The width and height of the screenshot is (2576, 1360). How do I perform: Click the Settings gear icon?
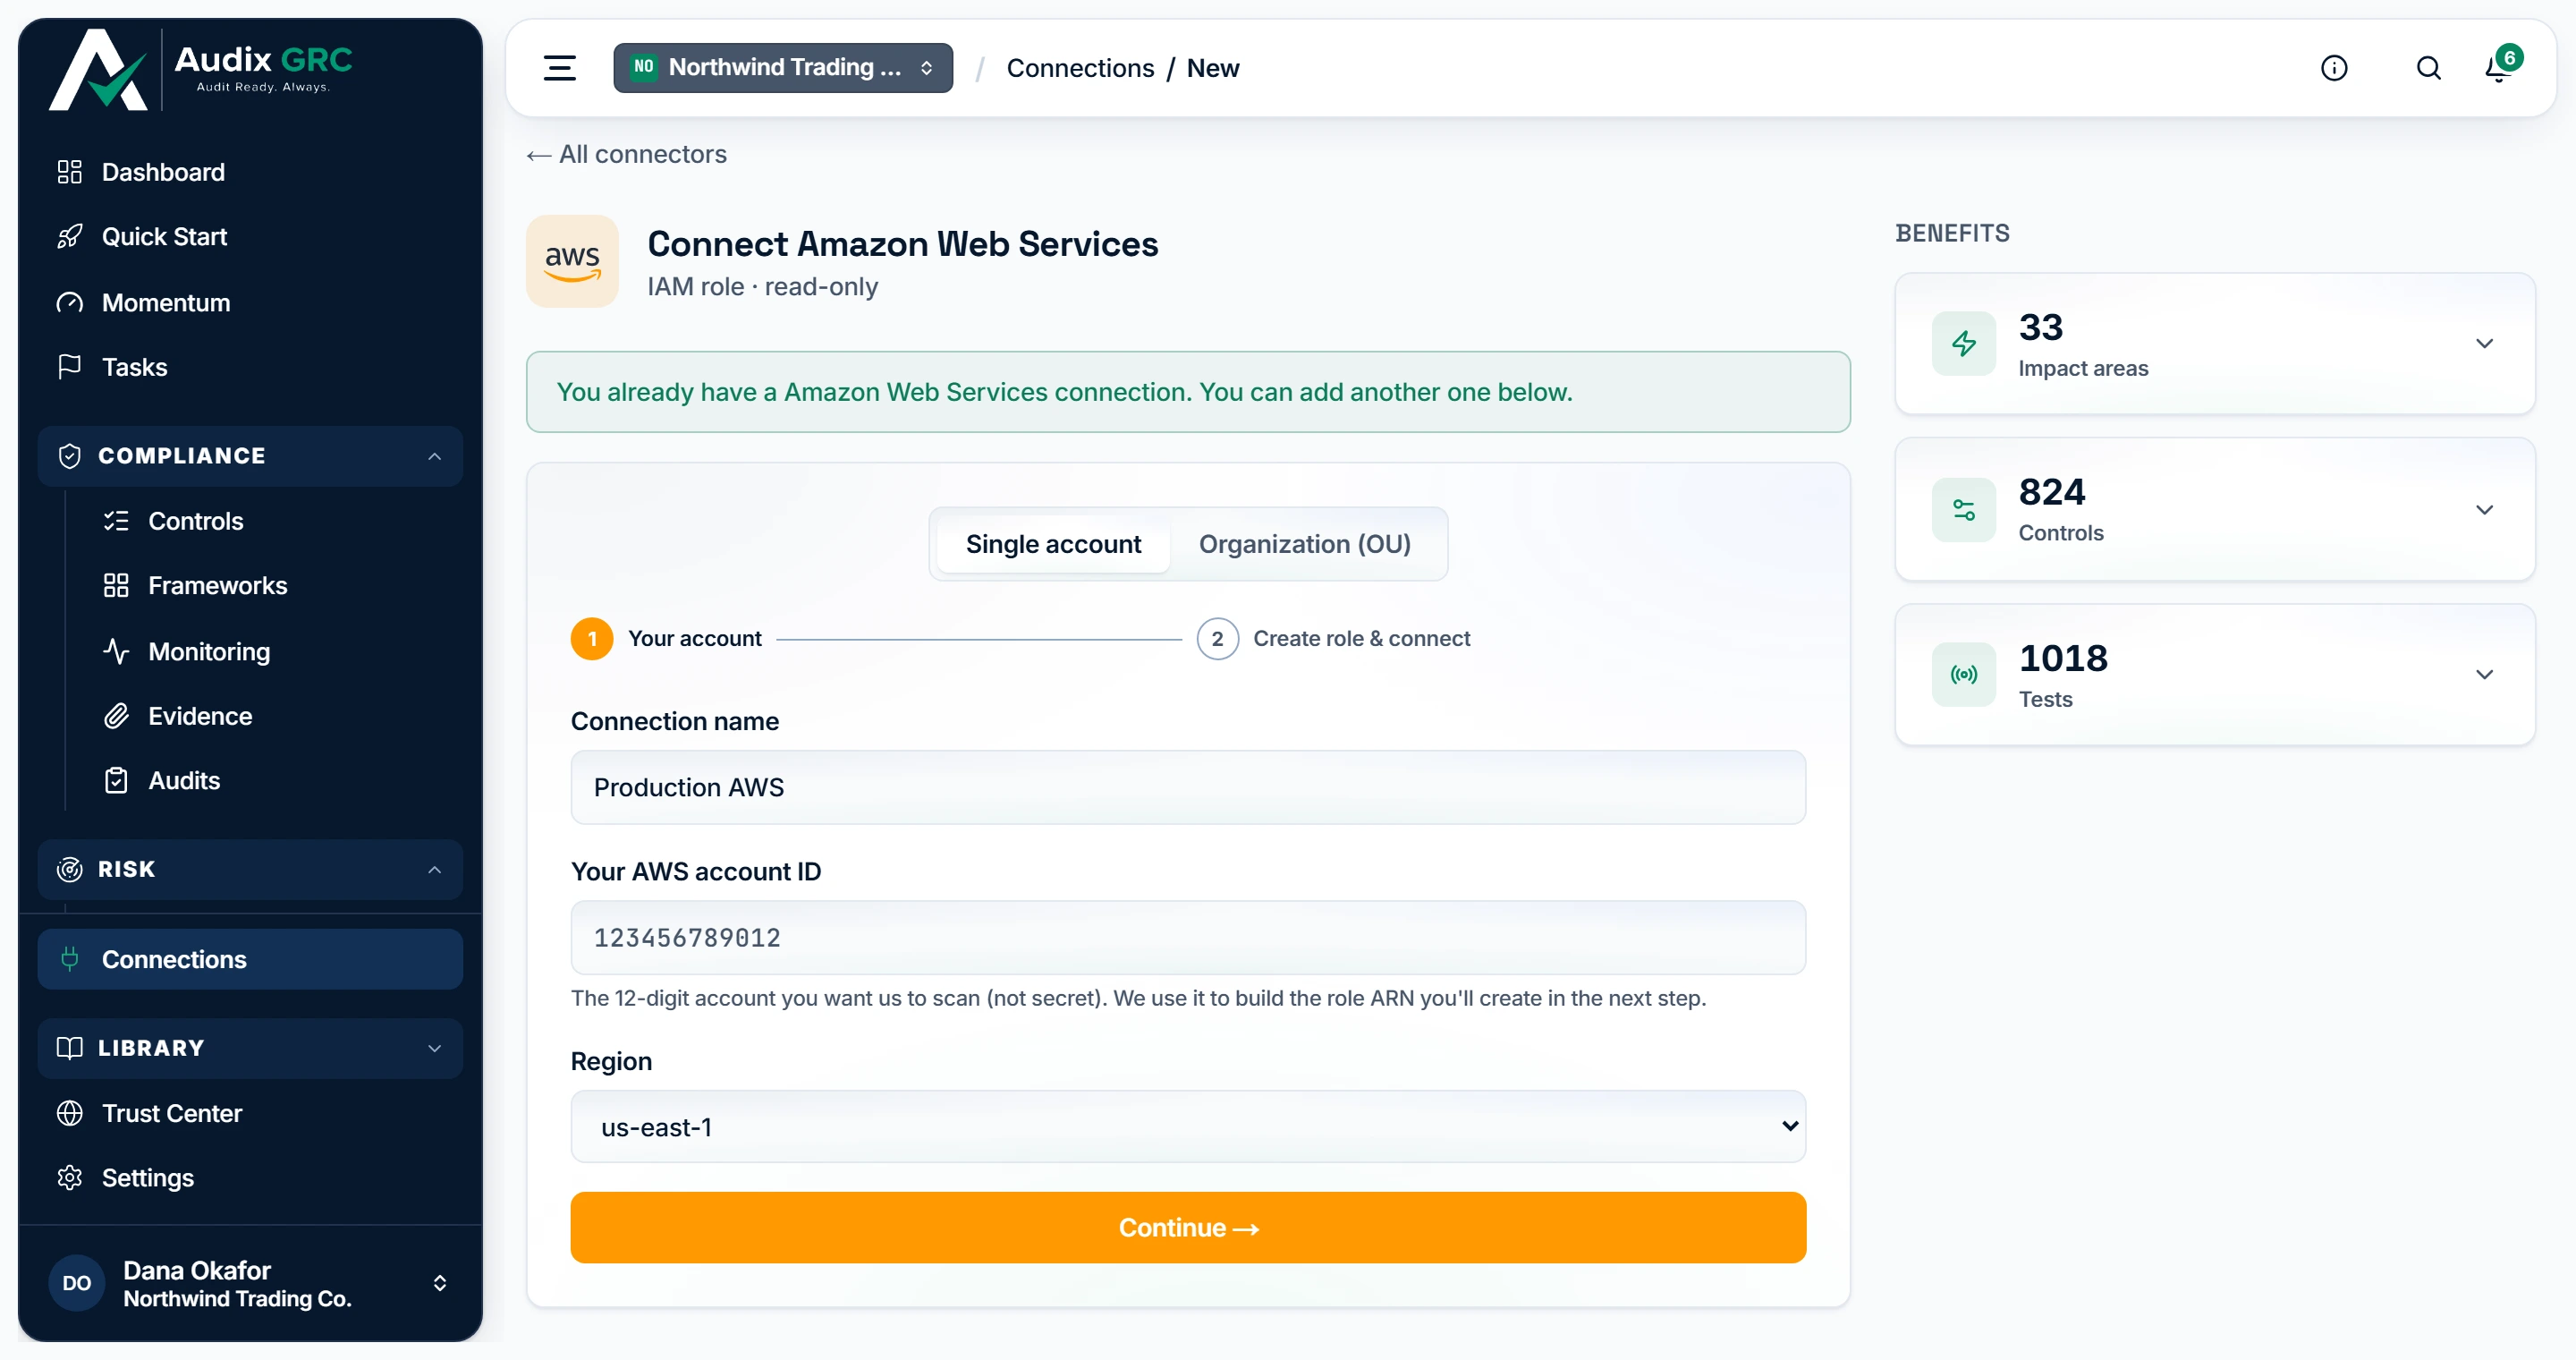coord(70,1178)
